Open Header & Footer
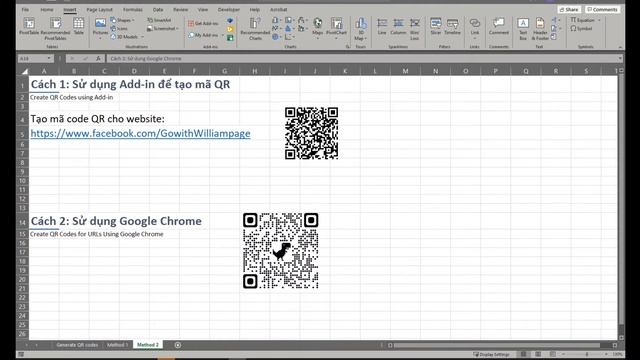This screenshot has height=360, width=640. (540, 29)
